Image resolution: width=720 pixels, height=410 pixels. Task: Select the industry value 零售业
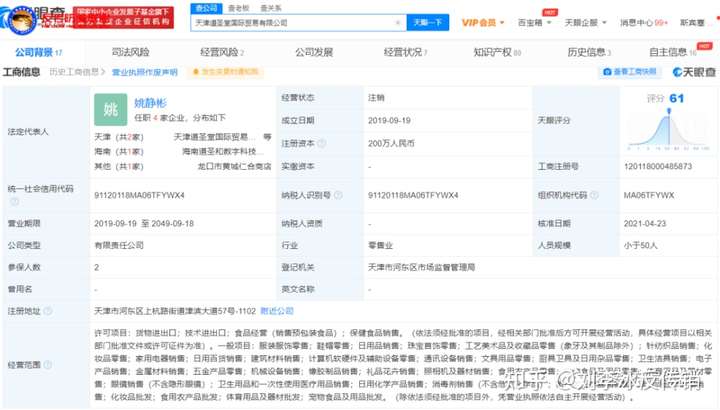[x=380, y=246]
